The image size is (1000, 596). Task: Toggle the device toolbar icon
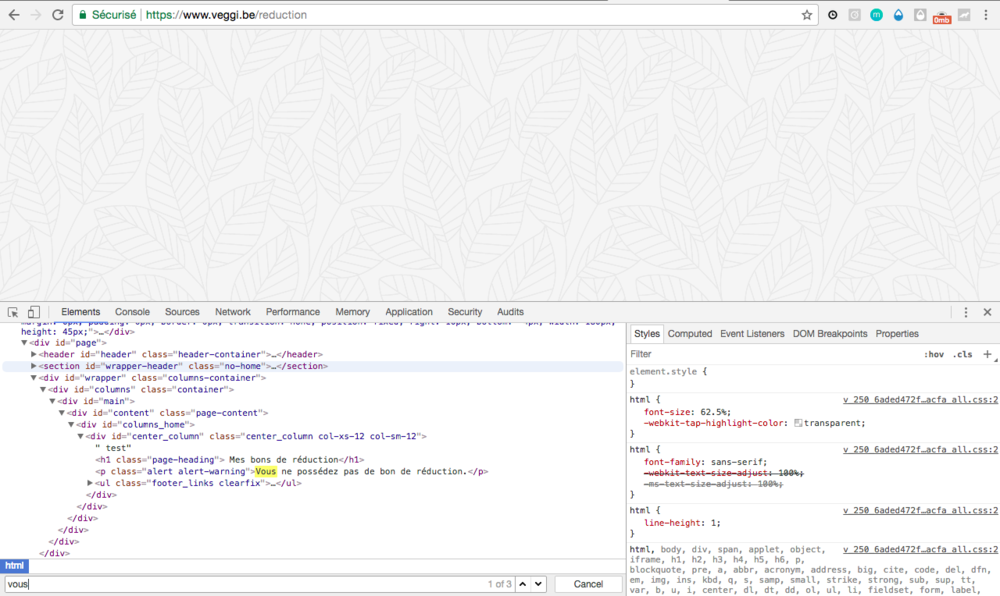coord(33,312)
